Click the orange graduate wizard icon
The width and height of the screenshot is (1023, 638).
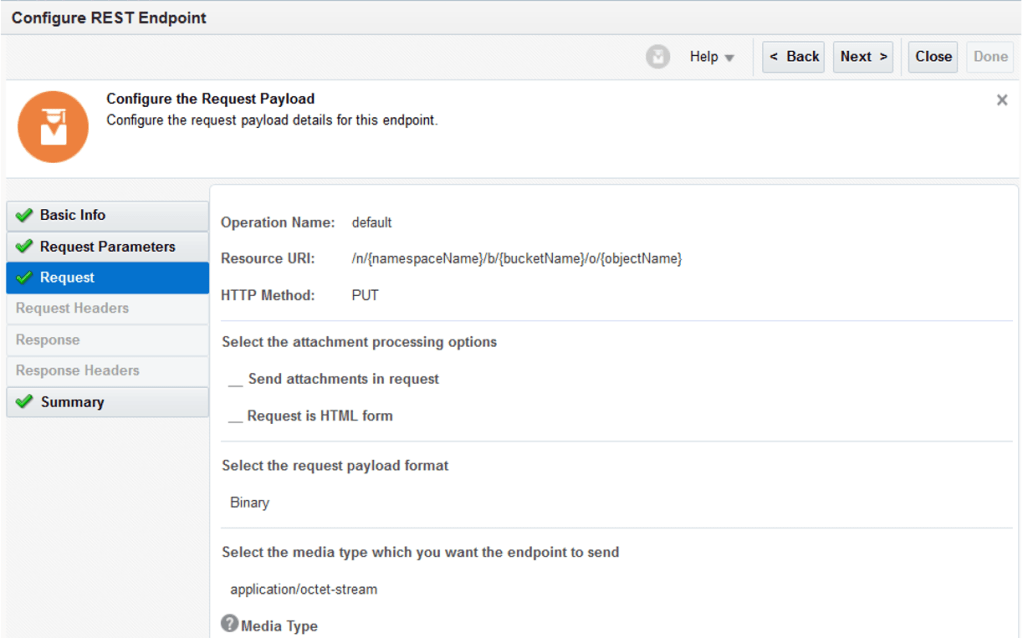53,128
